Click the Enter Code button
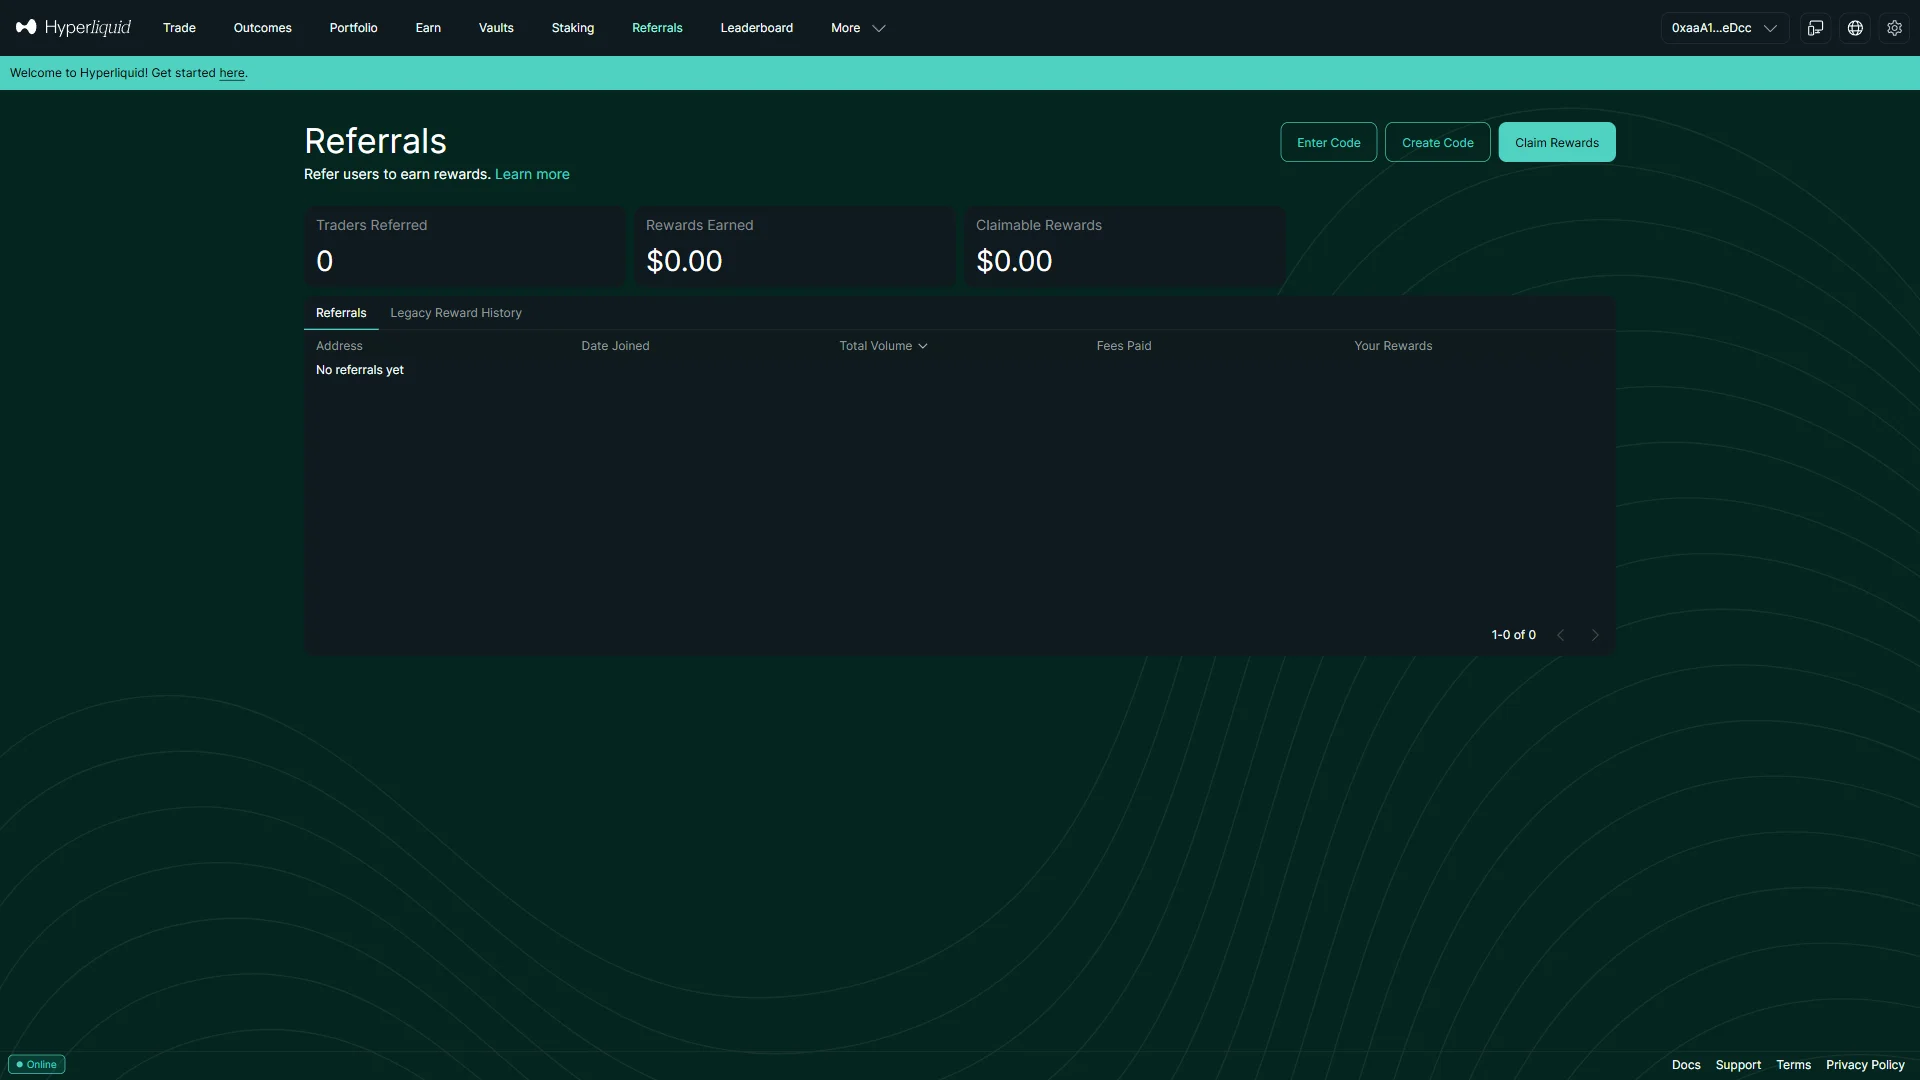Screen dimensions: 1920x1080 click(x=1329, y=142)
